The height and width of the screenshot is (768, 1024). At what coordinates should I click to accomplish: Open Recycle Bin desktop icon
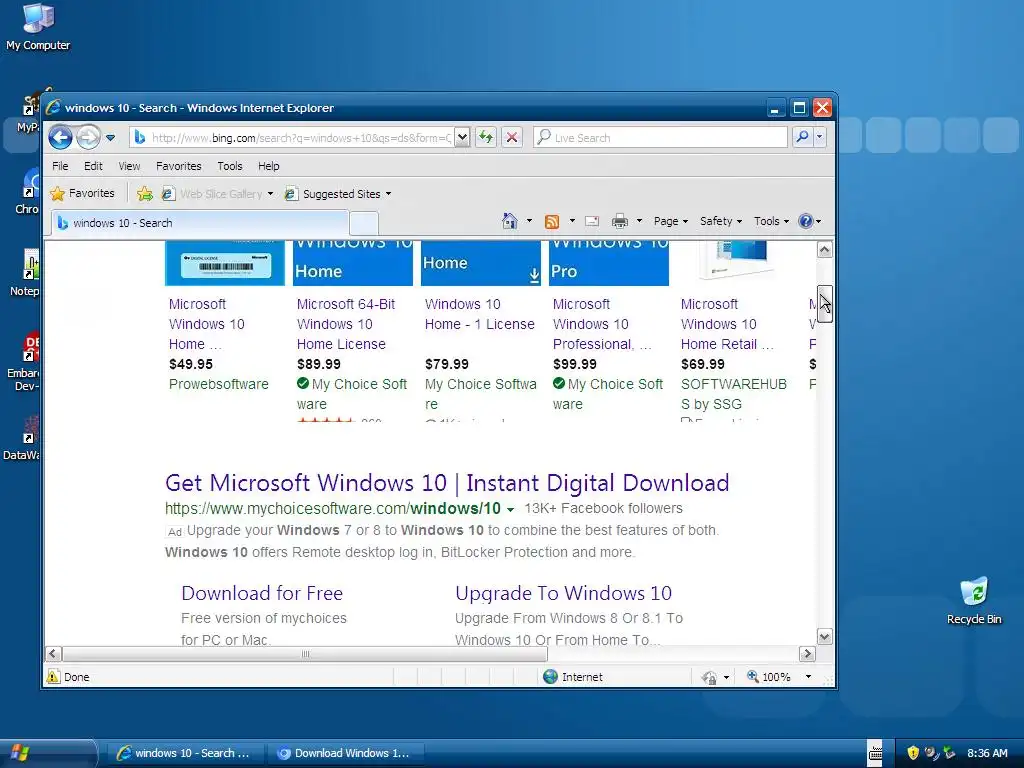point(974,600)
